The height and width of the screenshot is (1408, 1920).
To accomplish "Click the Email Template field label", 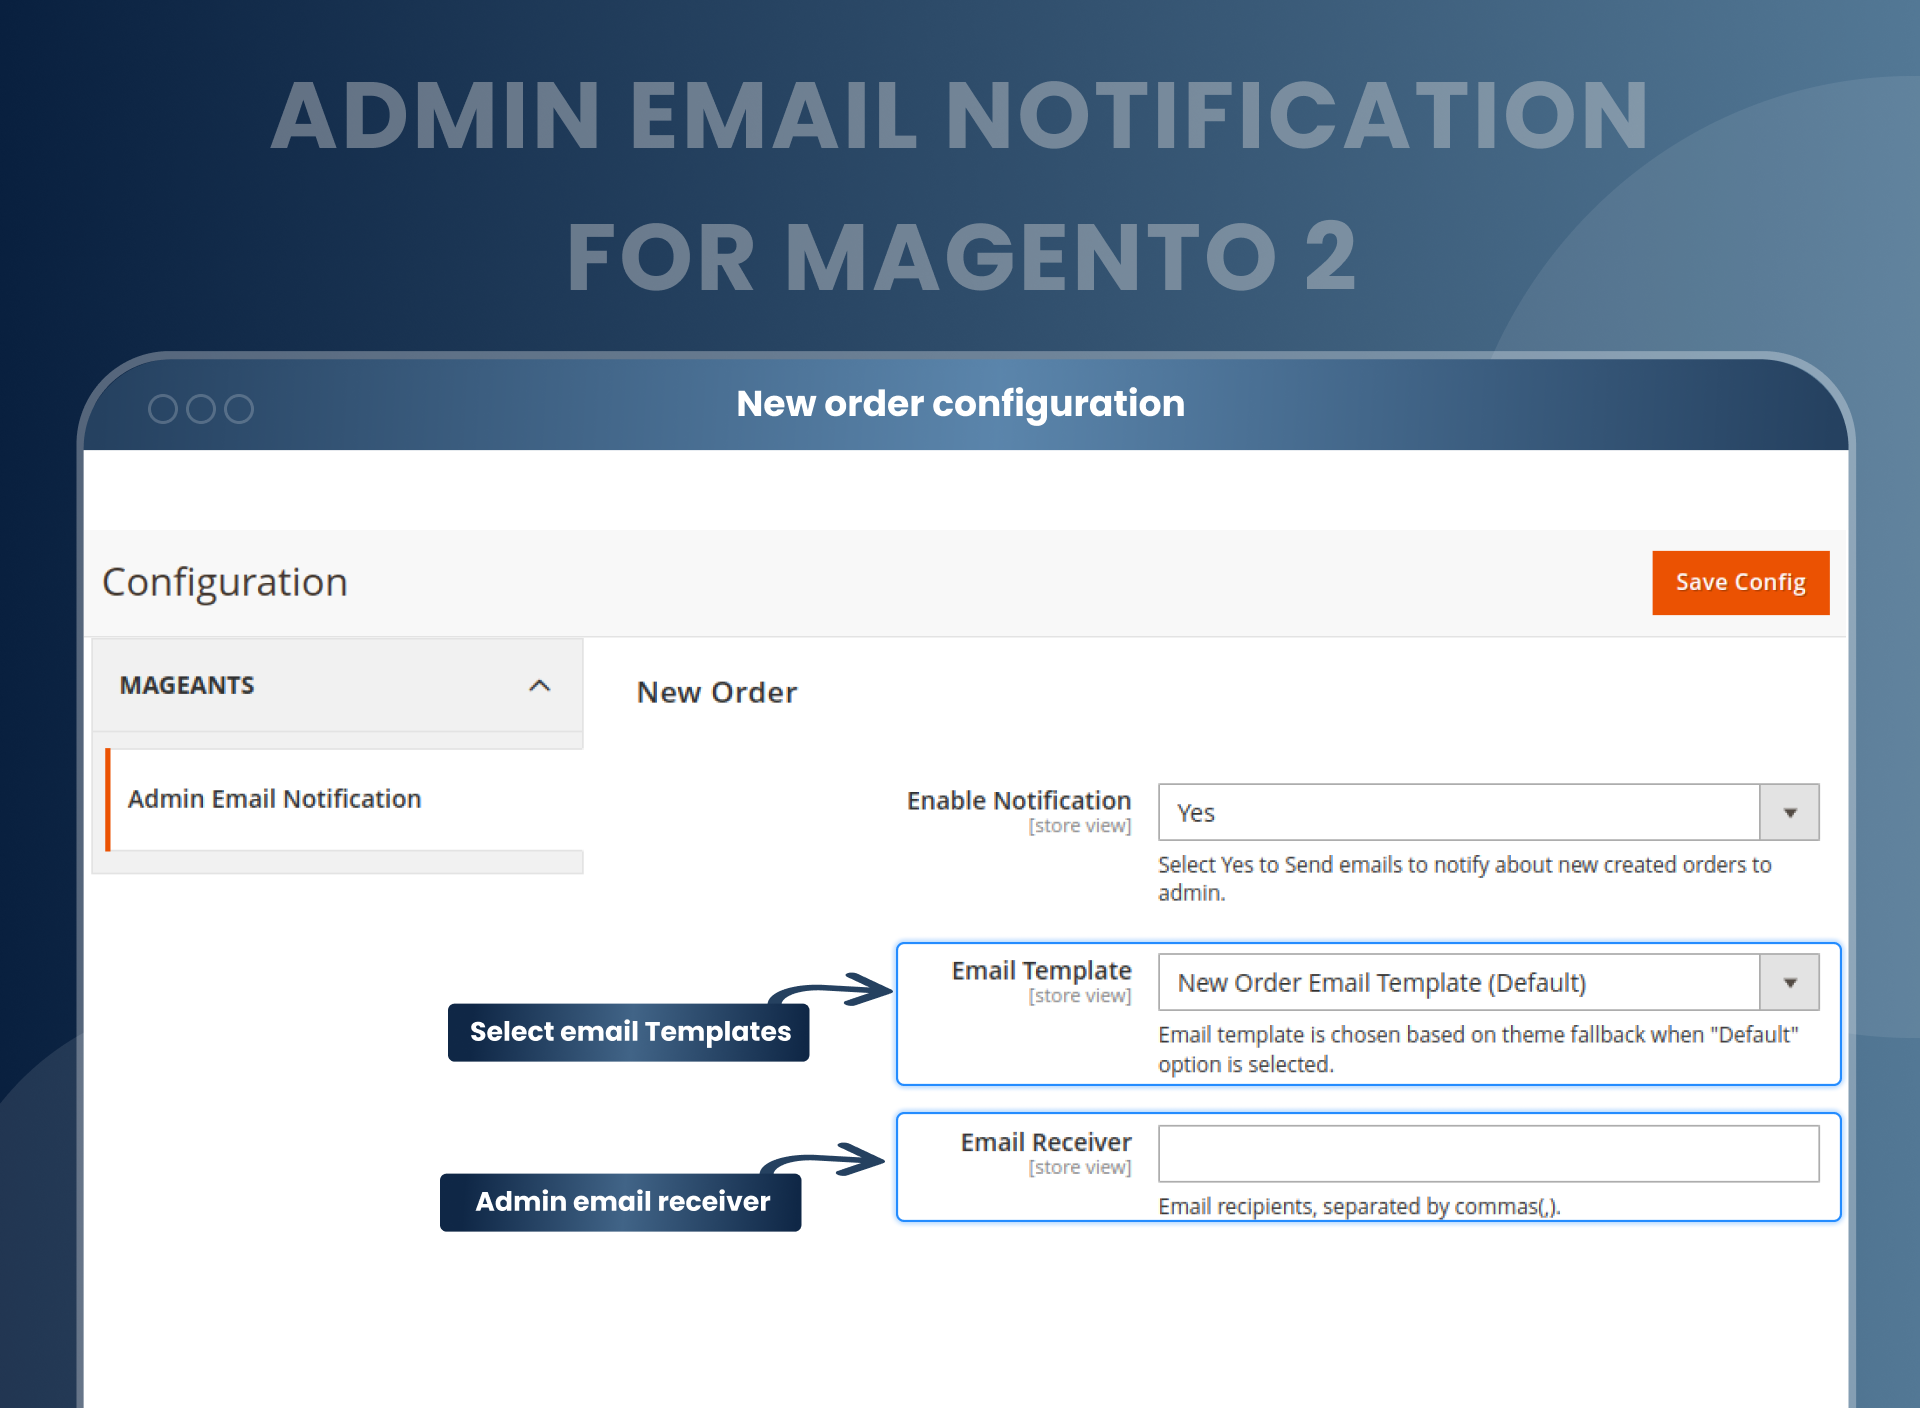I will [x=1041, y=971].
